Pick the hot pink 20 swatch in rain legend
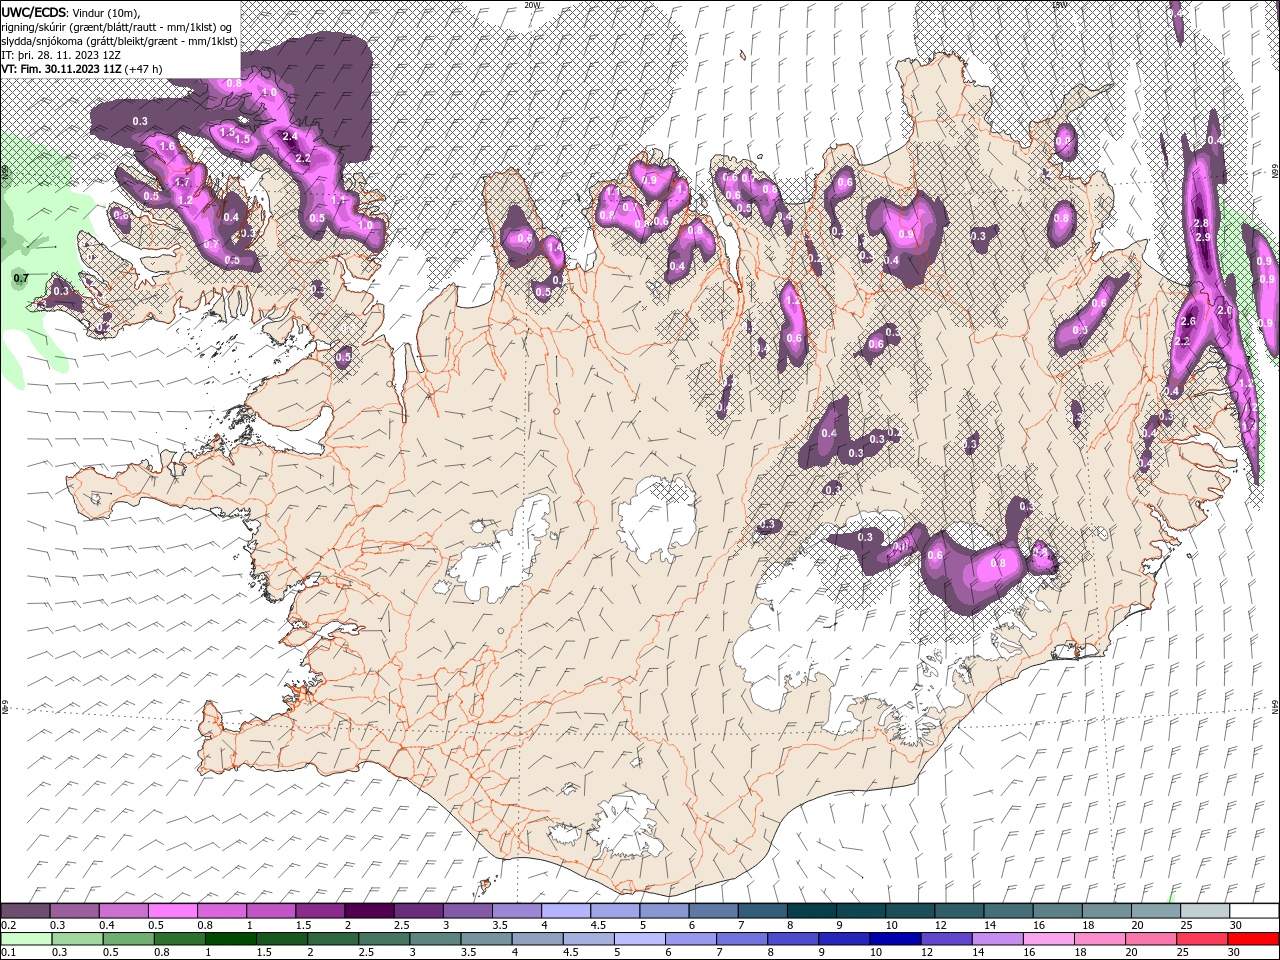 coord(1150,939)
